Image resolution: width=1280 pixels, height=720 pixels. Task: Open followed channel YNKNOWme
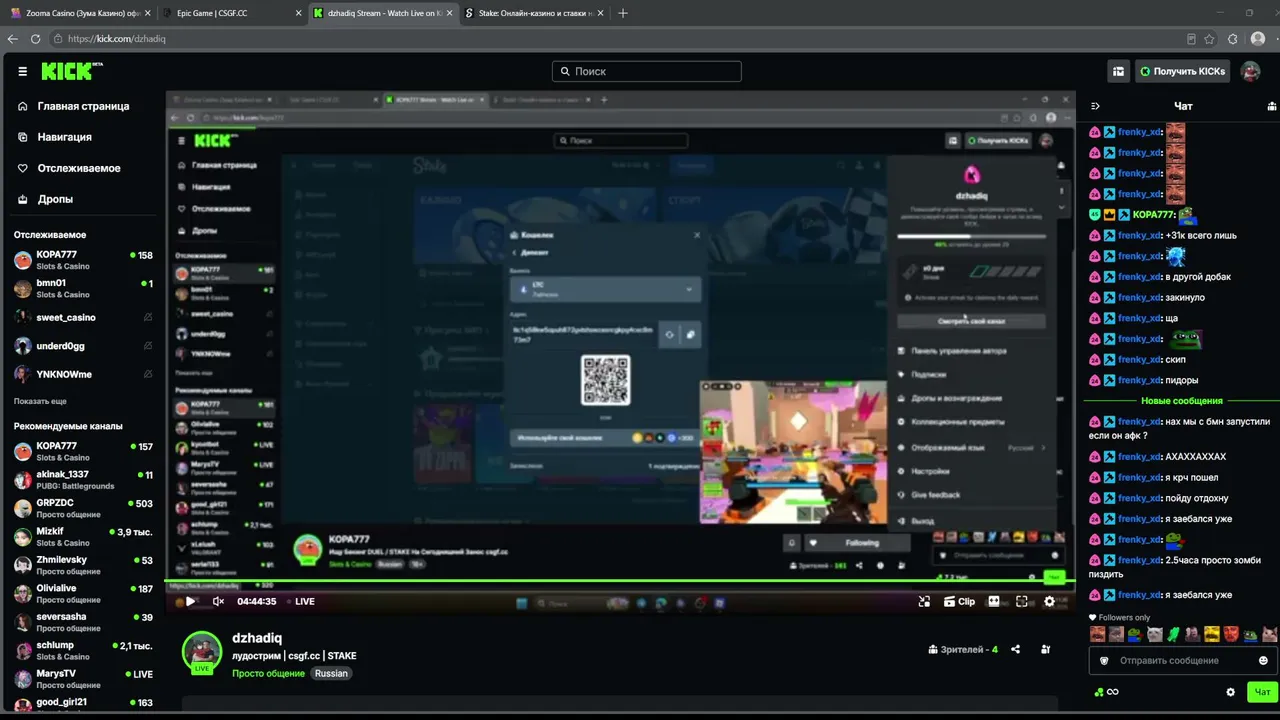[82, 374]
